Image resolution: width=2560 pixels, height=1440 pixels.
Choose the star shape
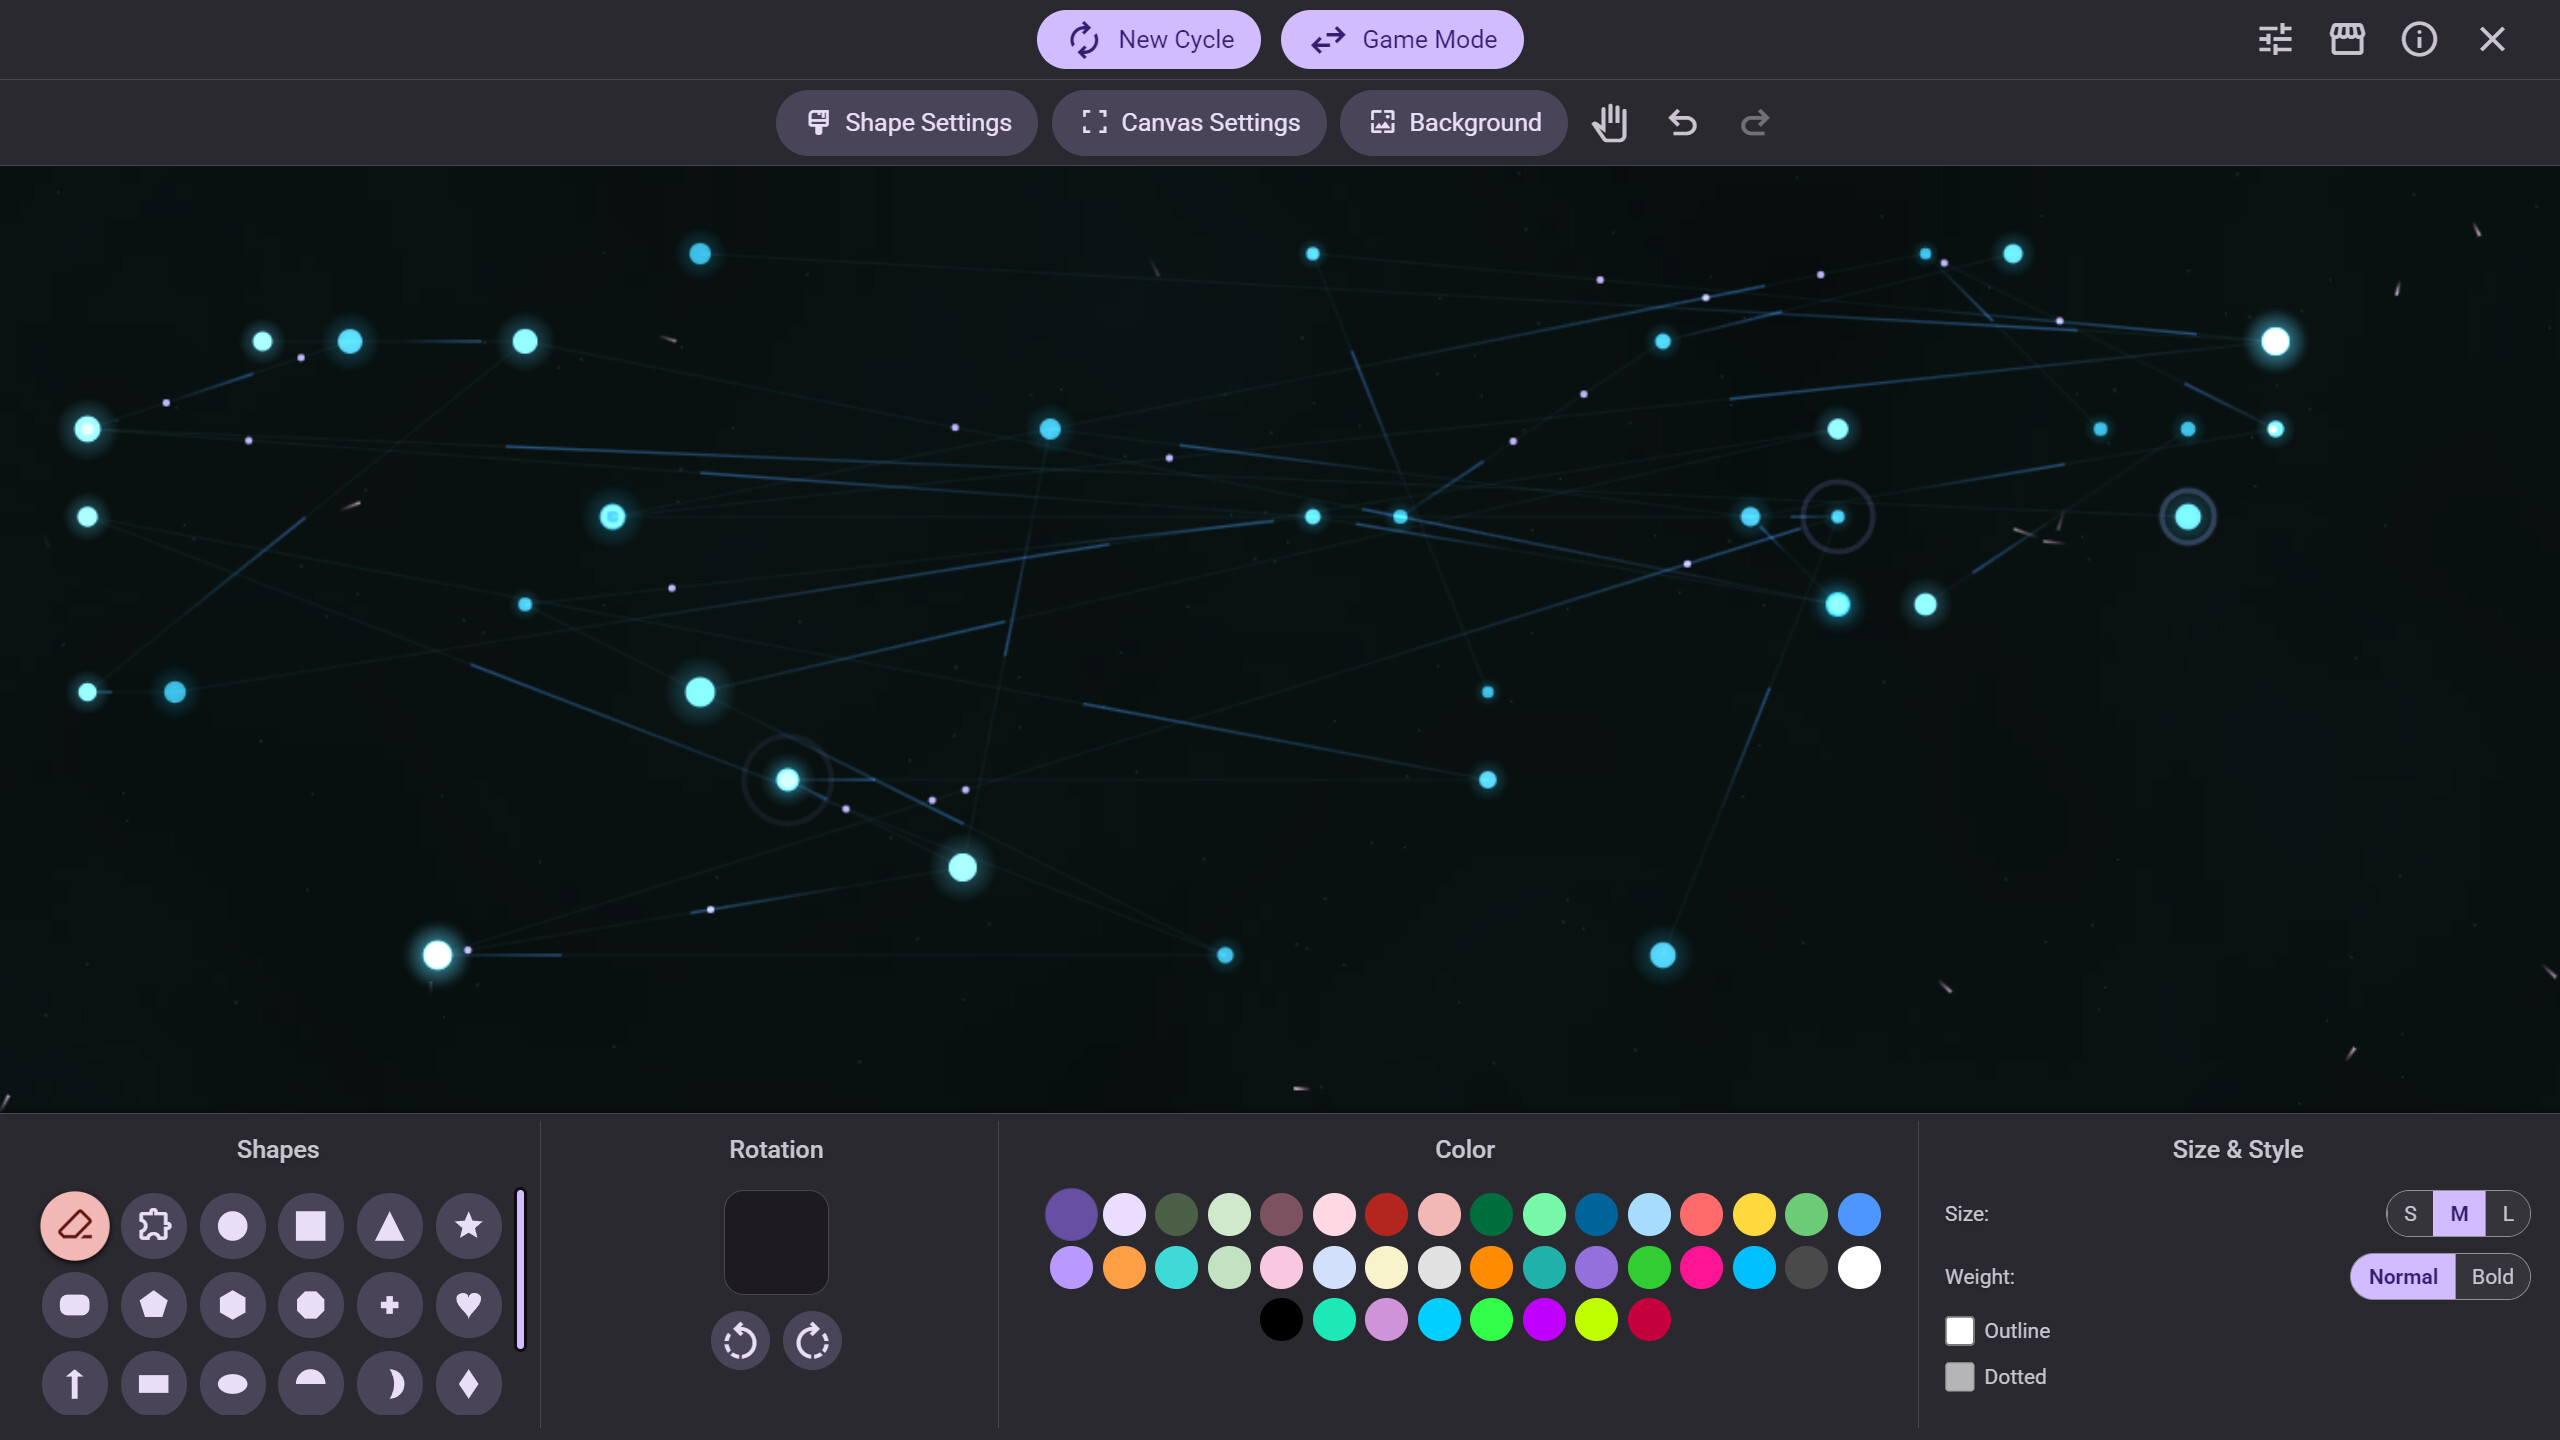[x=467, y=1225]
